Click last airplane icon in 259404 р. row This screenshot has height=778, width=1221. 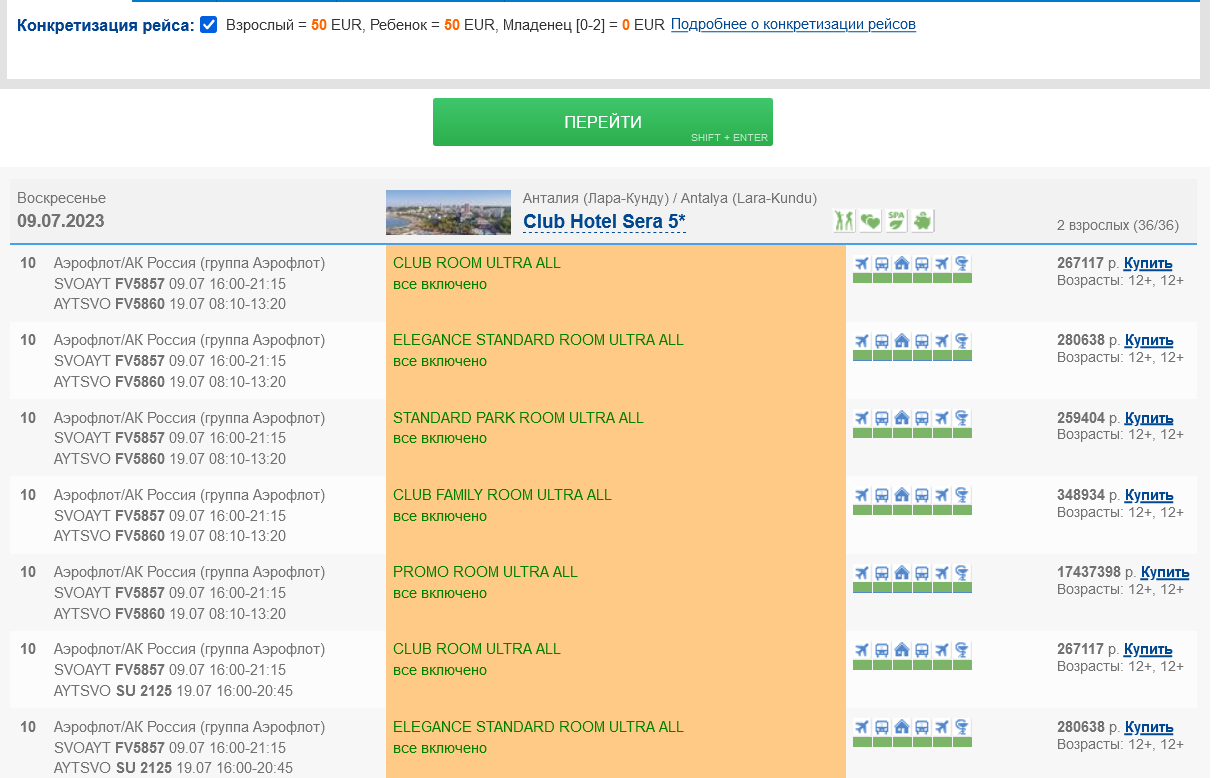(941, 418)
